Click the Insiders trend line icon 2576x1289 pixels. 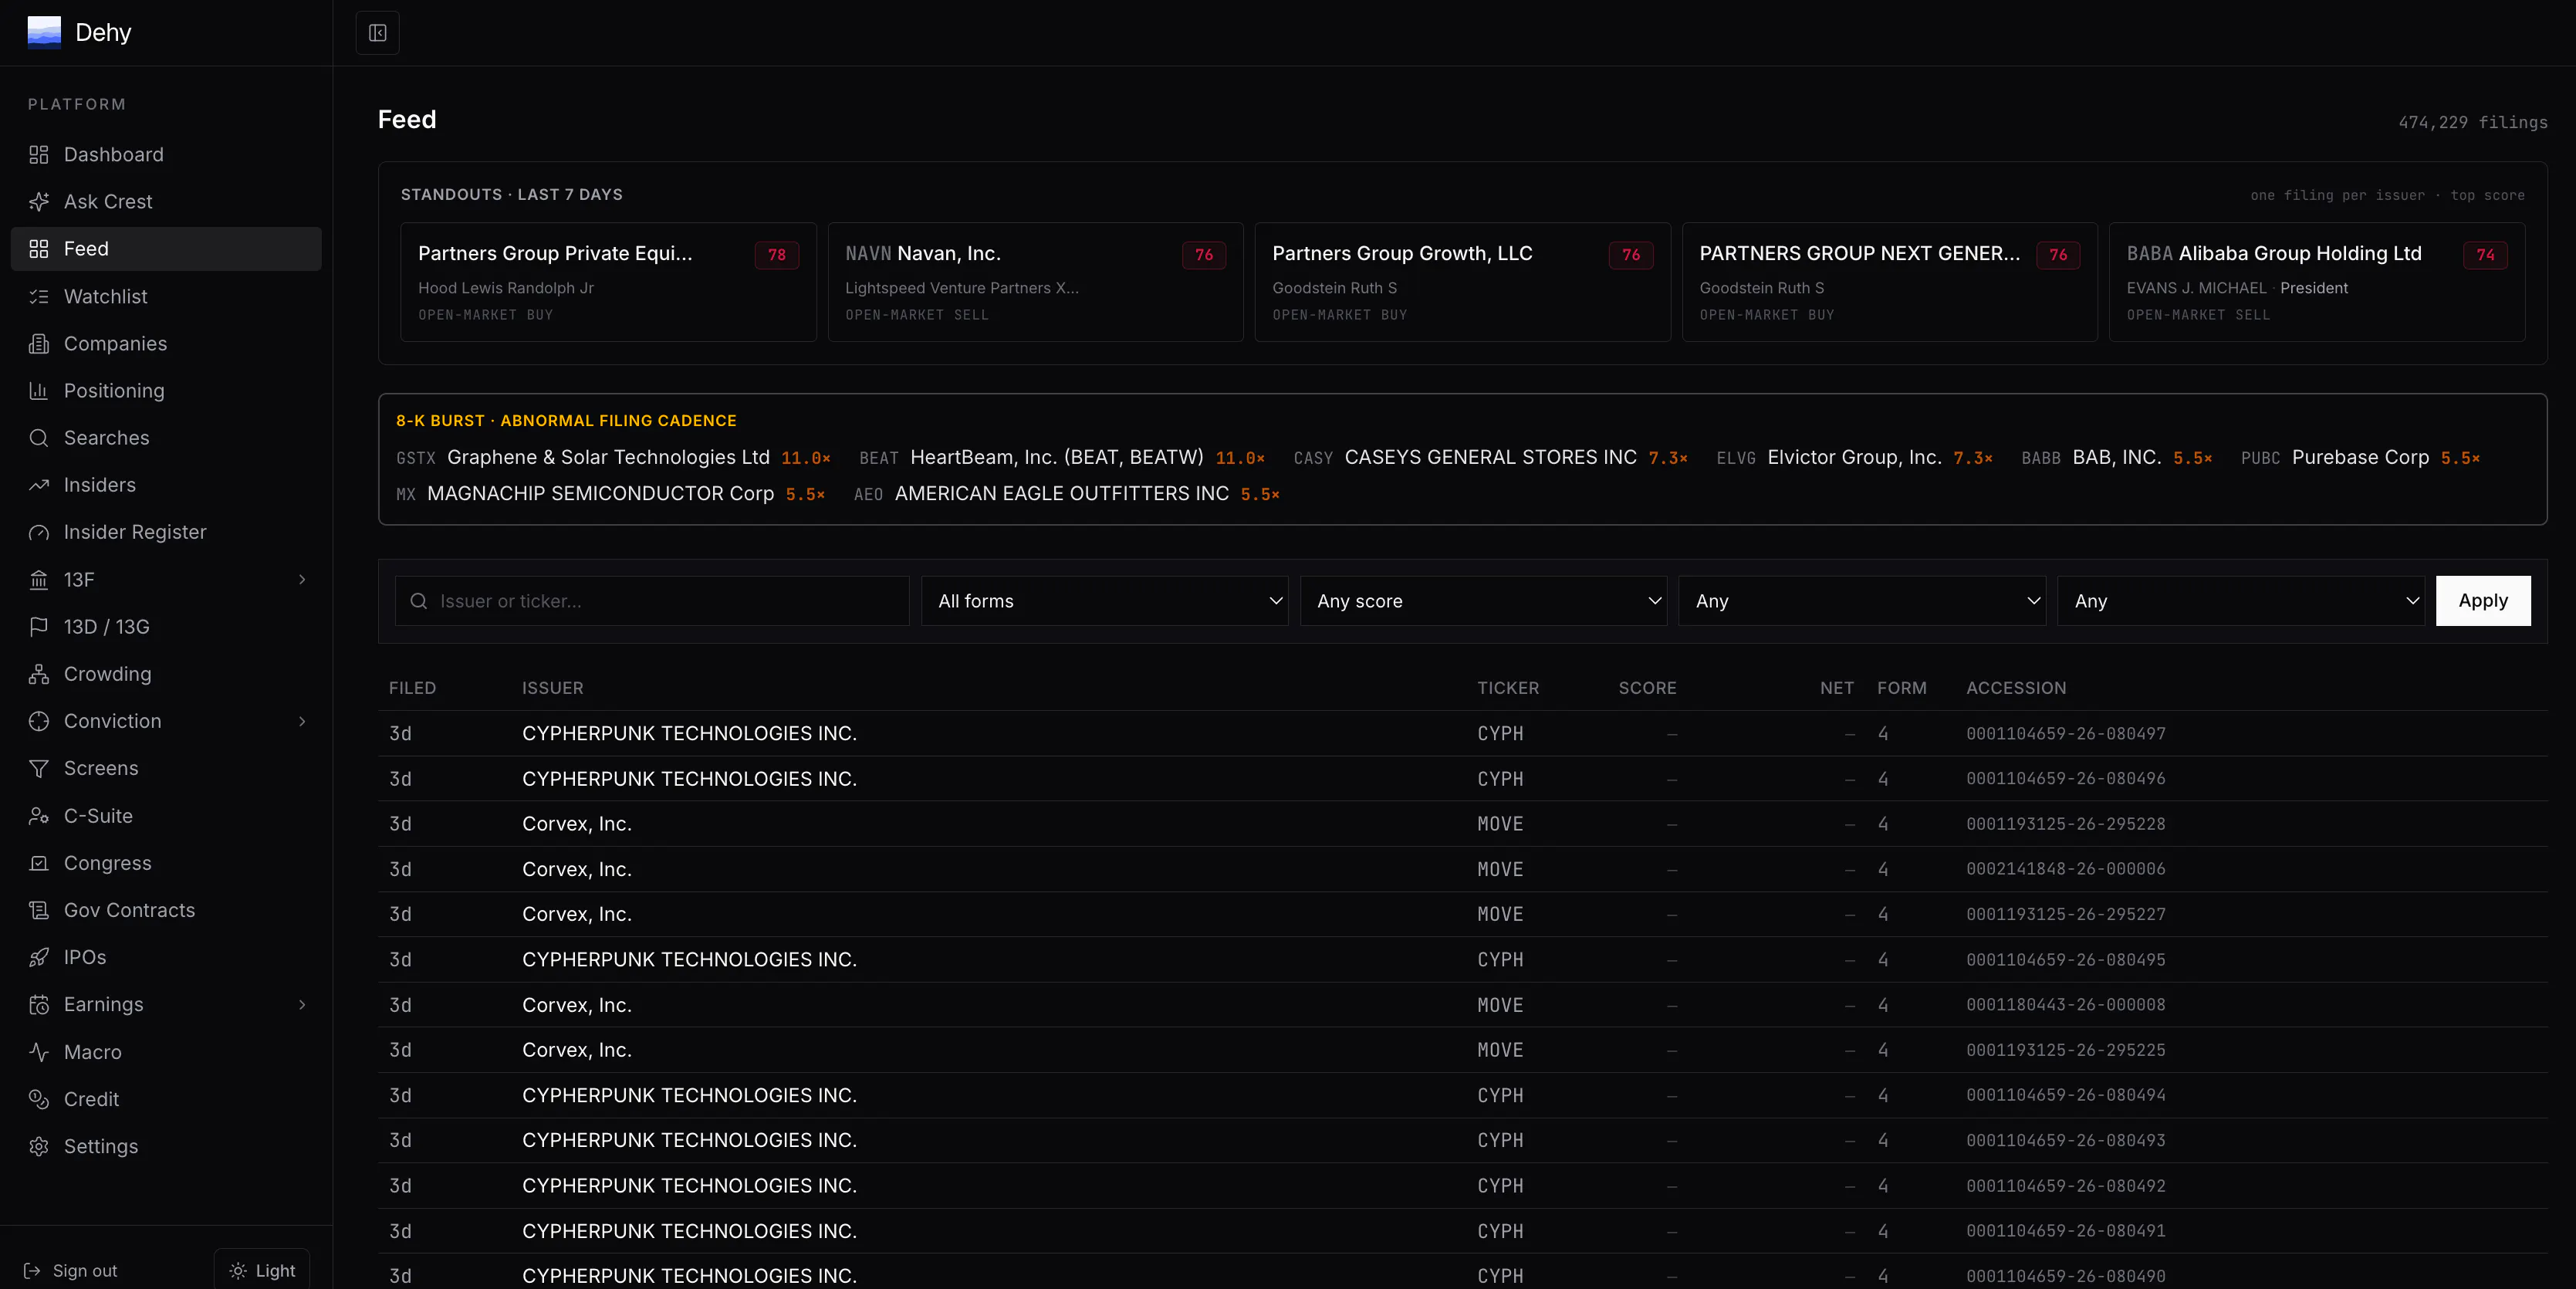click(x=39, y=485)
